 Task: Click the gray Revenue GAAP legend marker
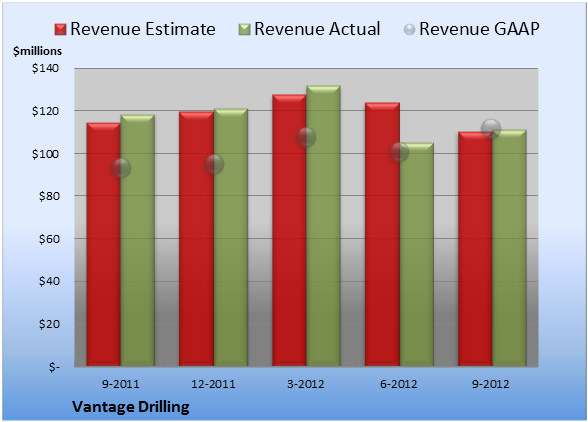click(x=410, y=29)
